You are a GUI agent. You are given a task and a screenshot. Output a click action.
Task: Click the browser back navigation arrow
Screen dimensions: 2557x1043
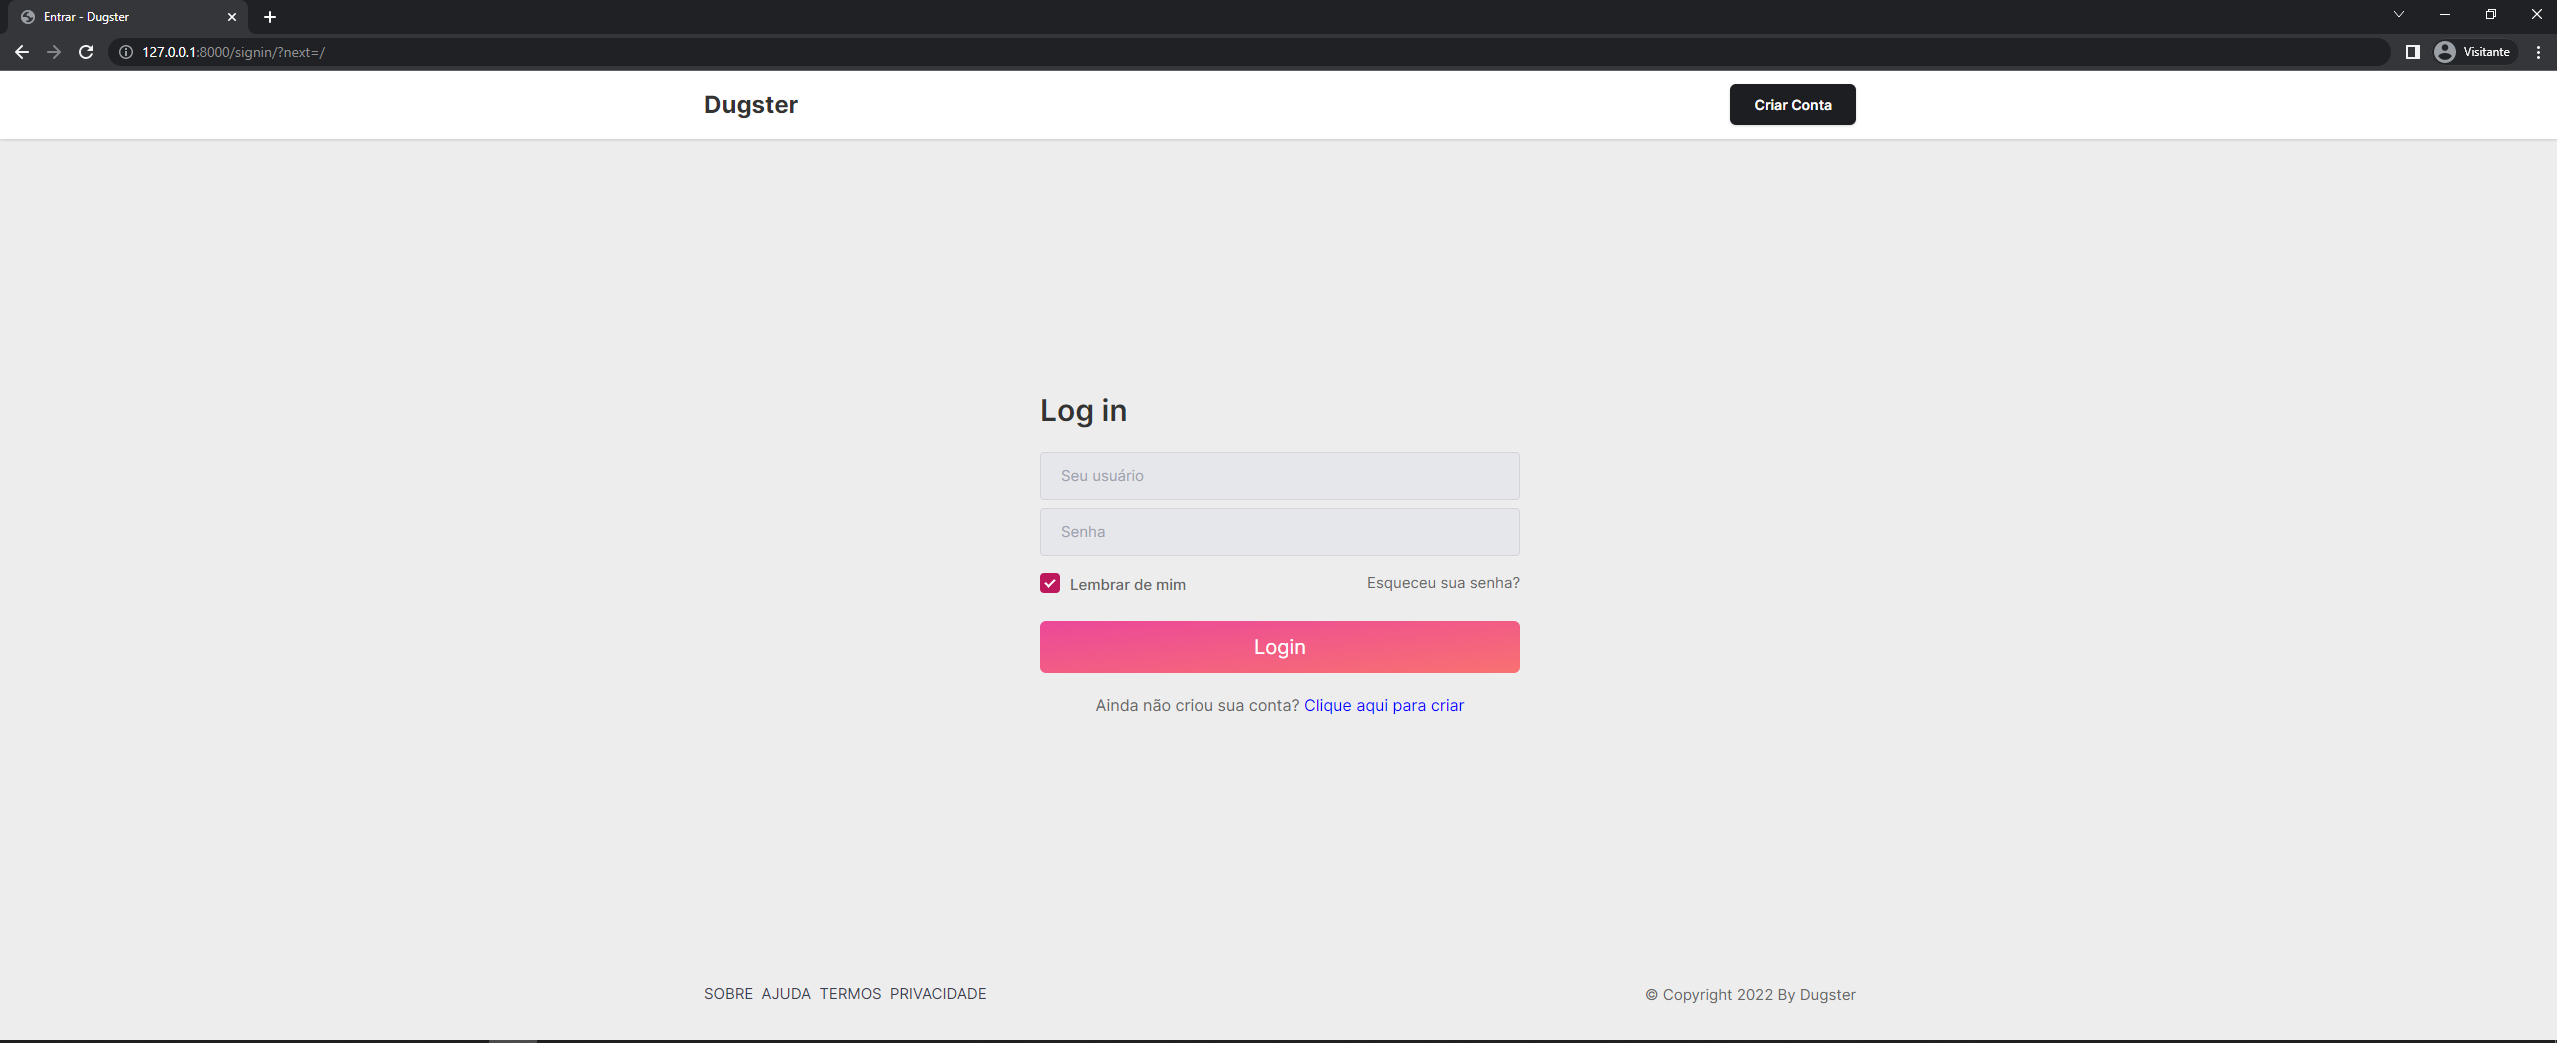(x=22, y=52)
